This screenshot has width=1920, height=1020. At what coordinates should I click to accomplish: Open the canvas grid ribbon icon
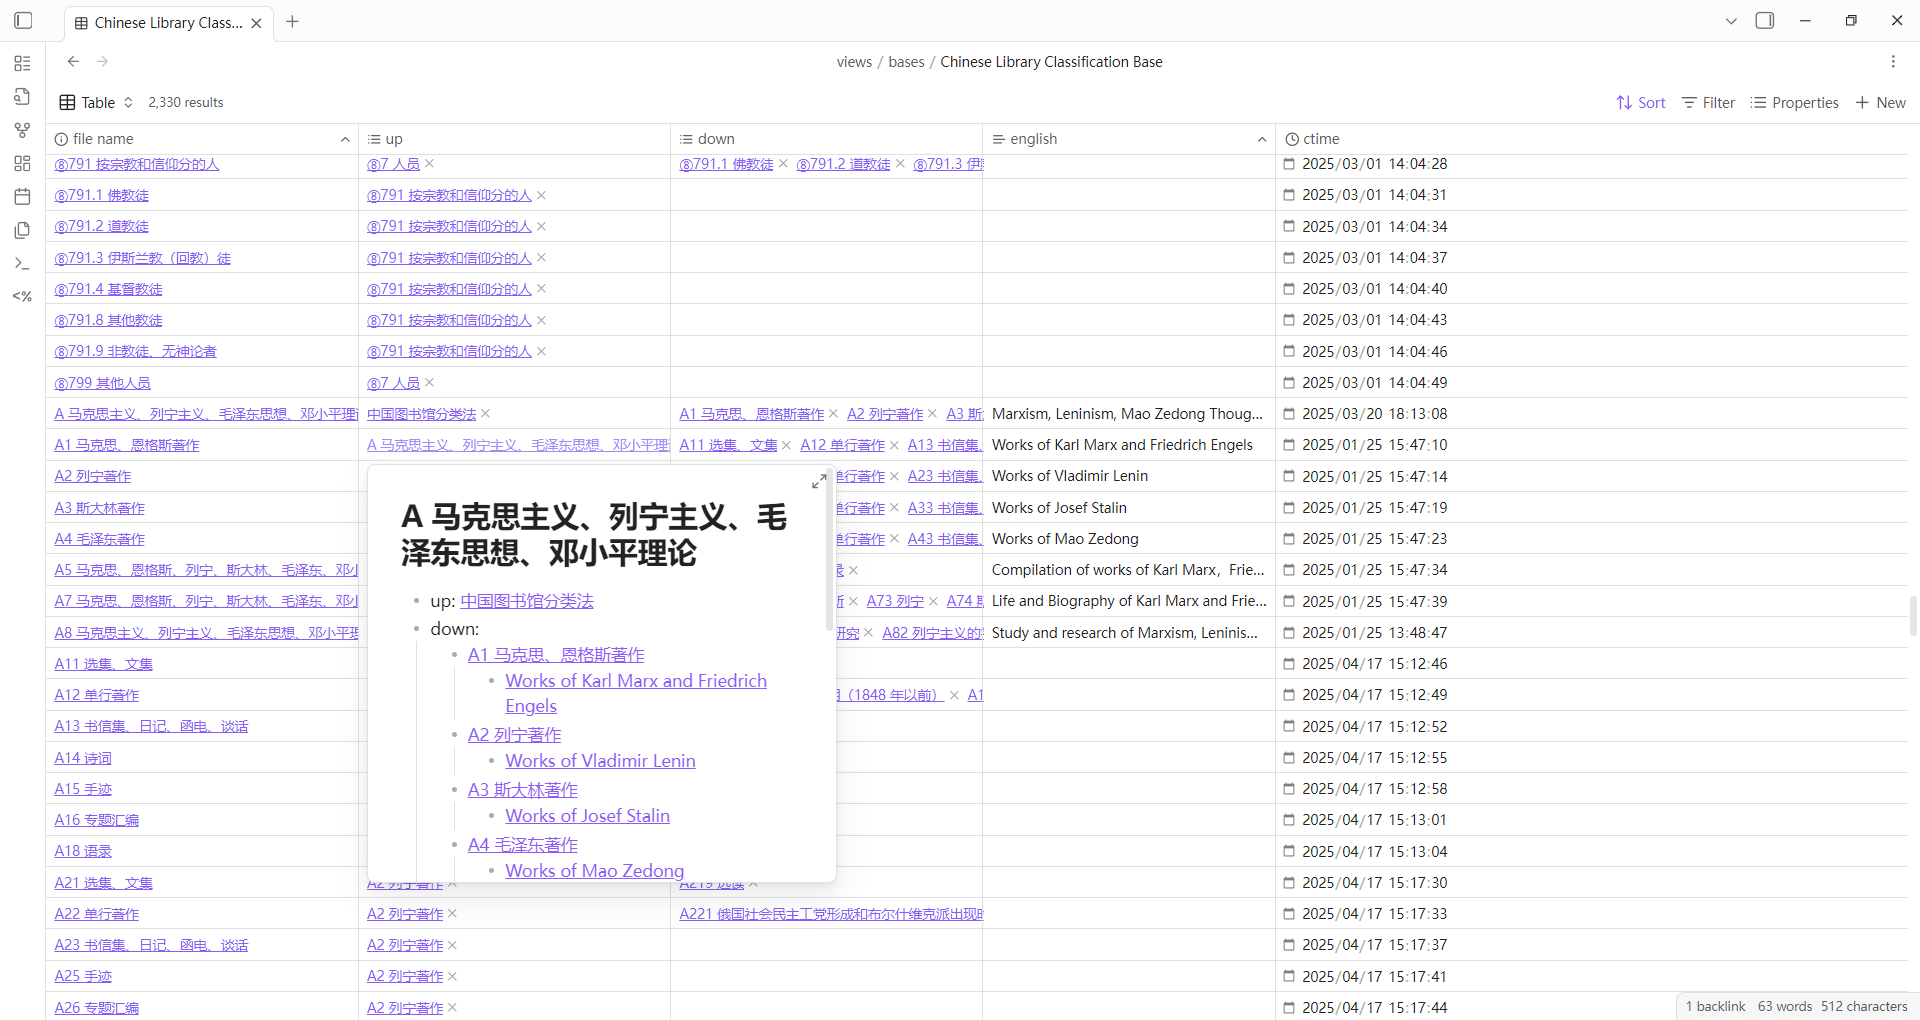point(22,164)
